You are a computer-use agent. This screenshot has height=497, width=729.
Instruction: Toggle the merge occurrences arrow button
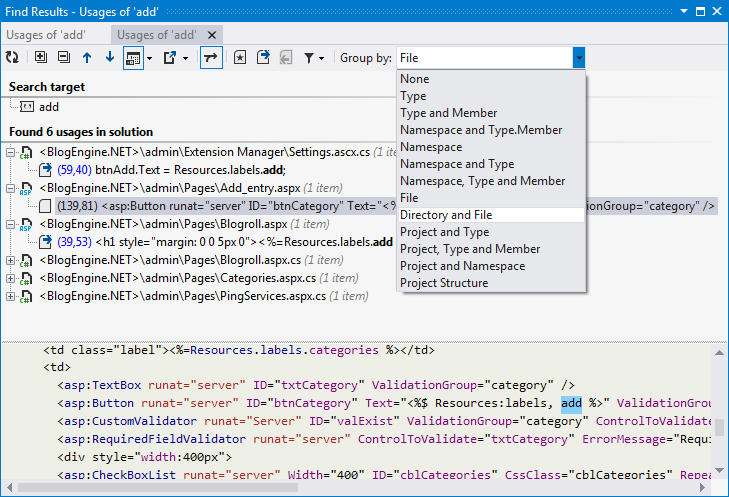212,59
